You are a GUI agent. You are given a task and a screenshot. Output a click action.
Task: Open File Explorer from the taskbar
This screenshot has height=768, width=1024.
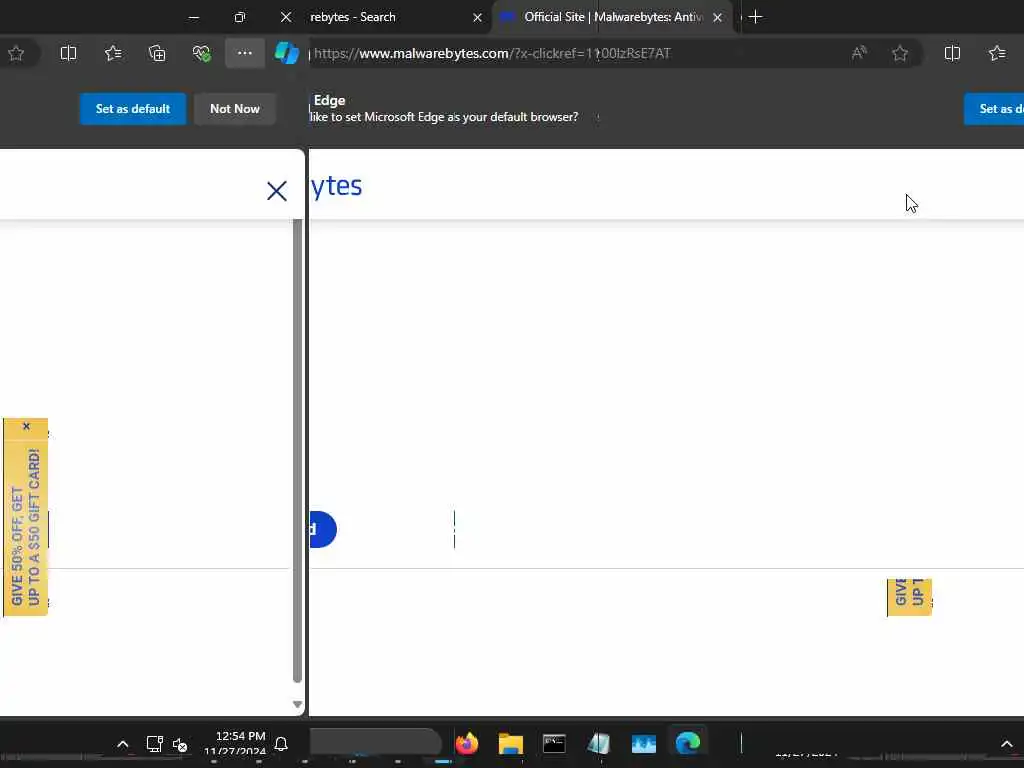(x=511, y=743)
